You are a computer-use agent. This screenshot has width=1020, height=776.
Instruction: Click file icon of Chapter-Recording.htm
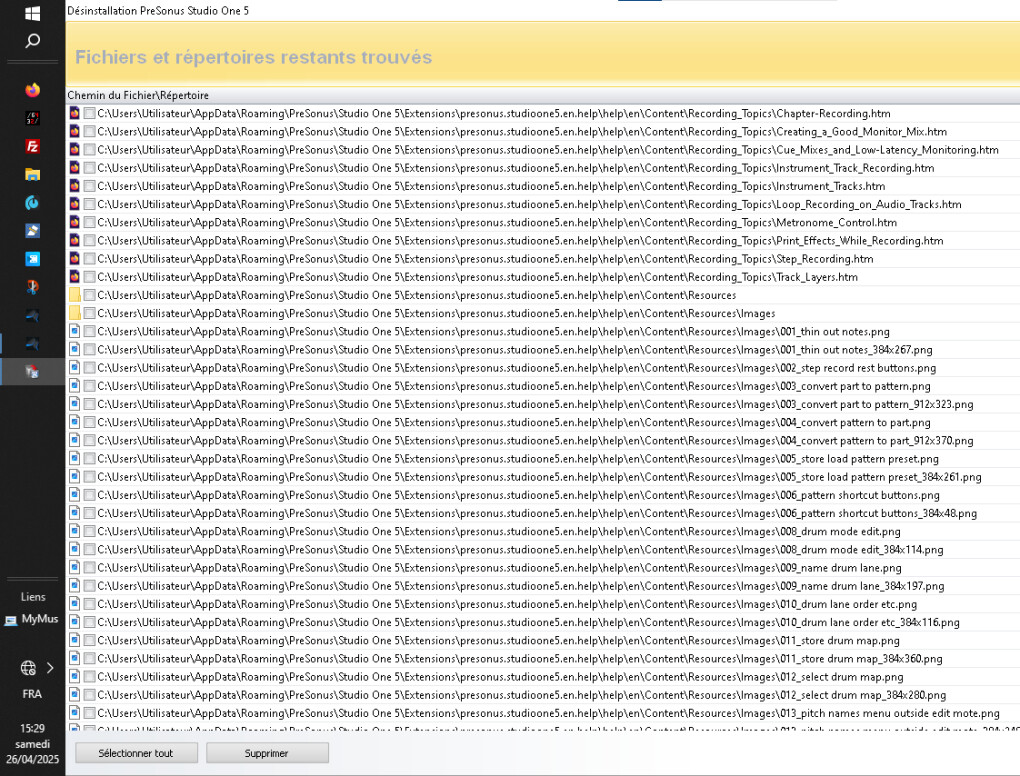75,113
